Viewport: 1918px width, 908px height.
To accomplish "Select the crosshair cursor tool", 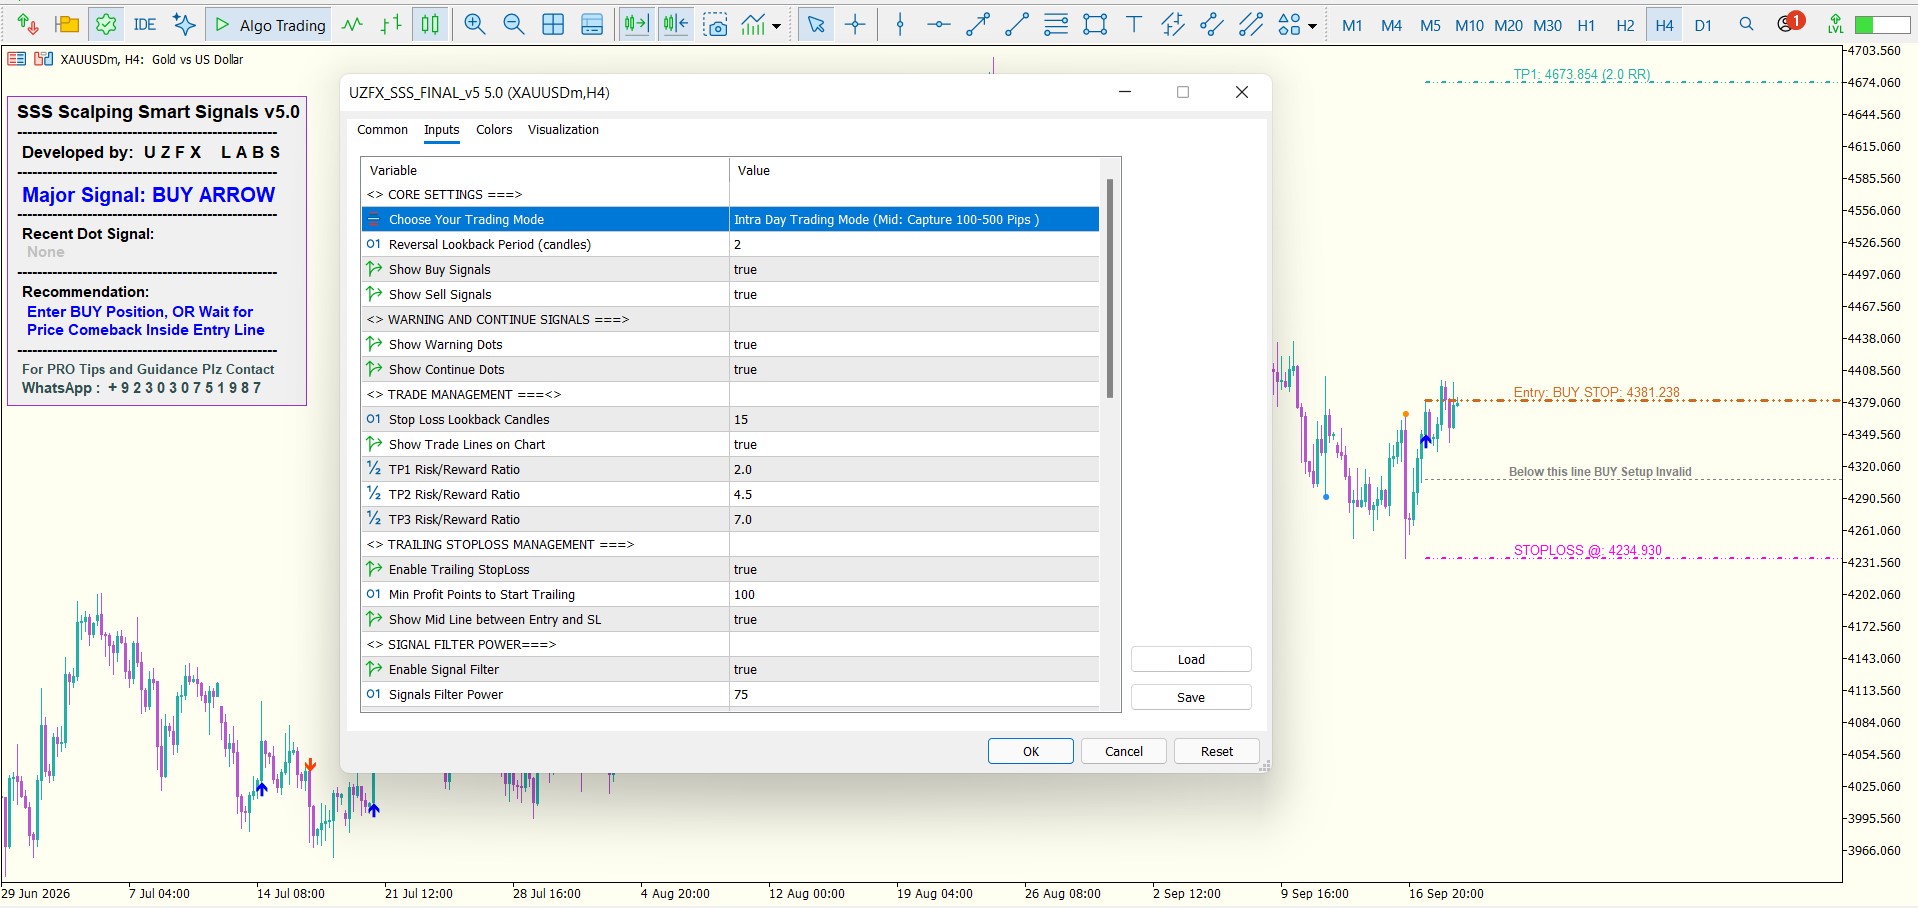I will (x=855, y=25).
